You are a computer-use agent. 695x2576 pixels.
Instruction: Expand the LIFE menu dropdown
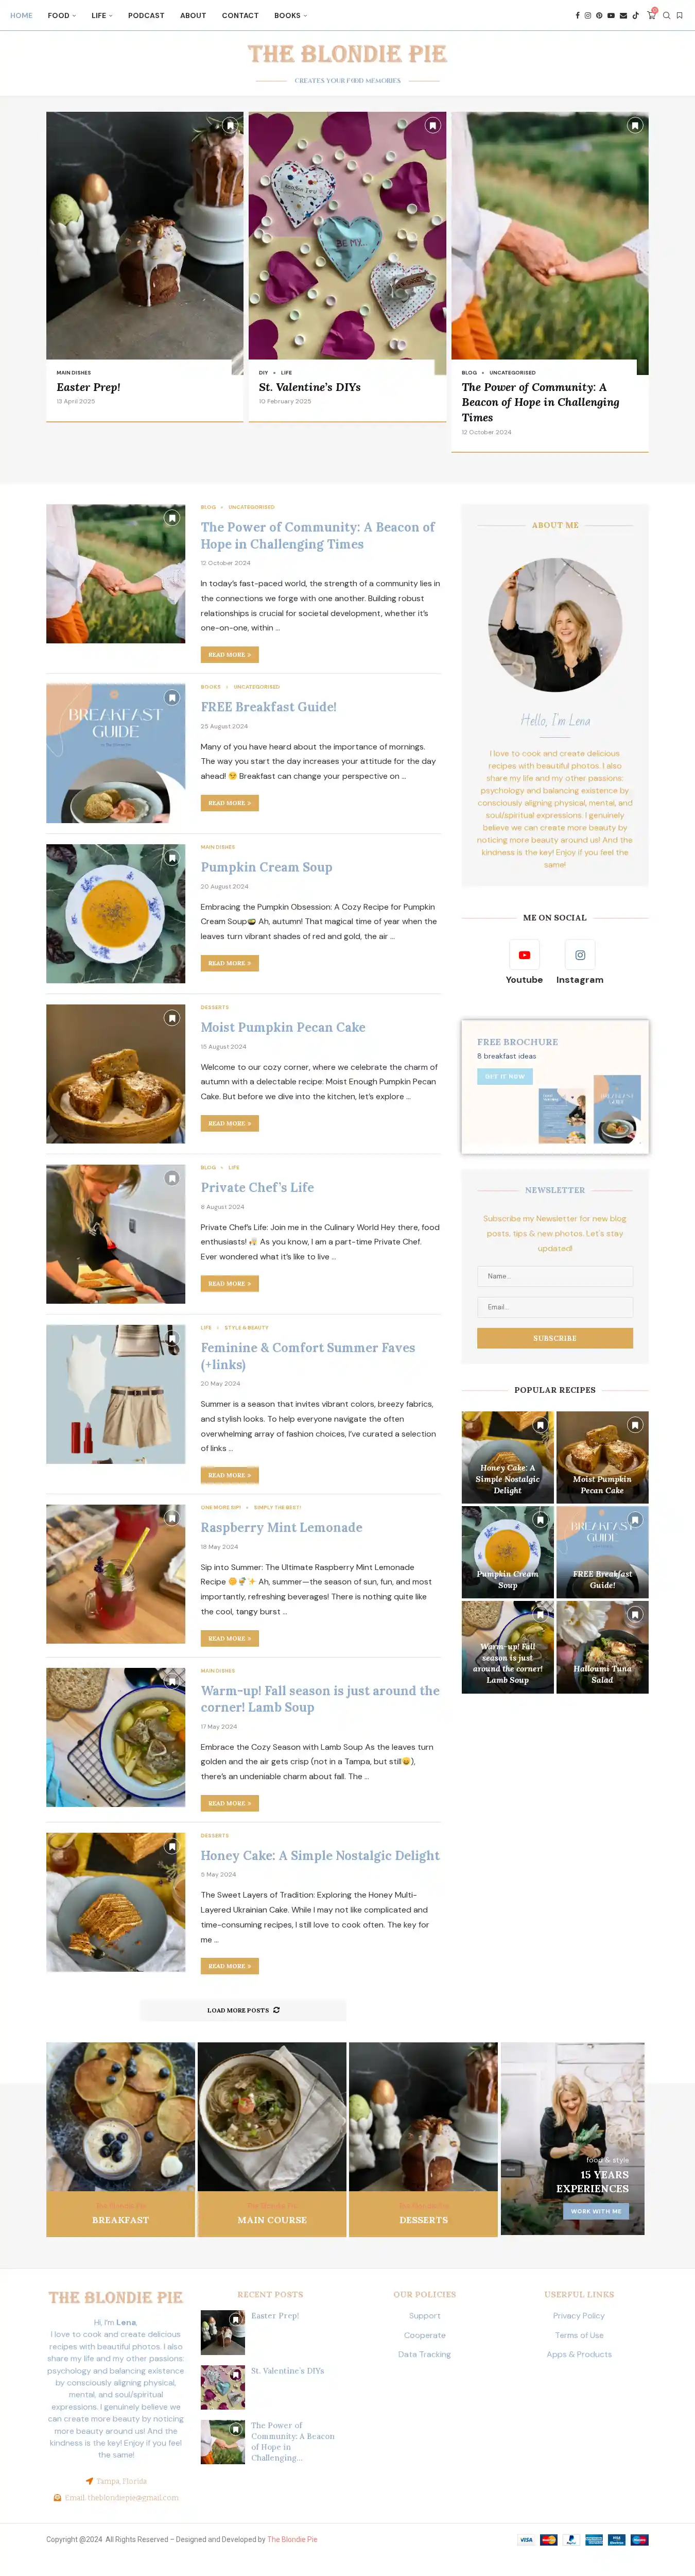click(102, 16)
